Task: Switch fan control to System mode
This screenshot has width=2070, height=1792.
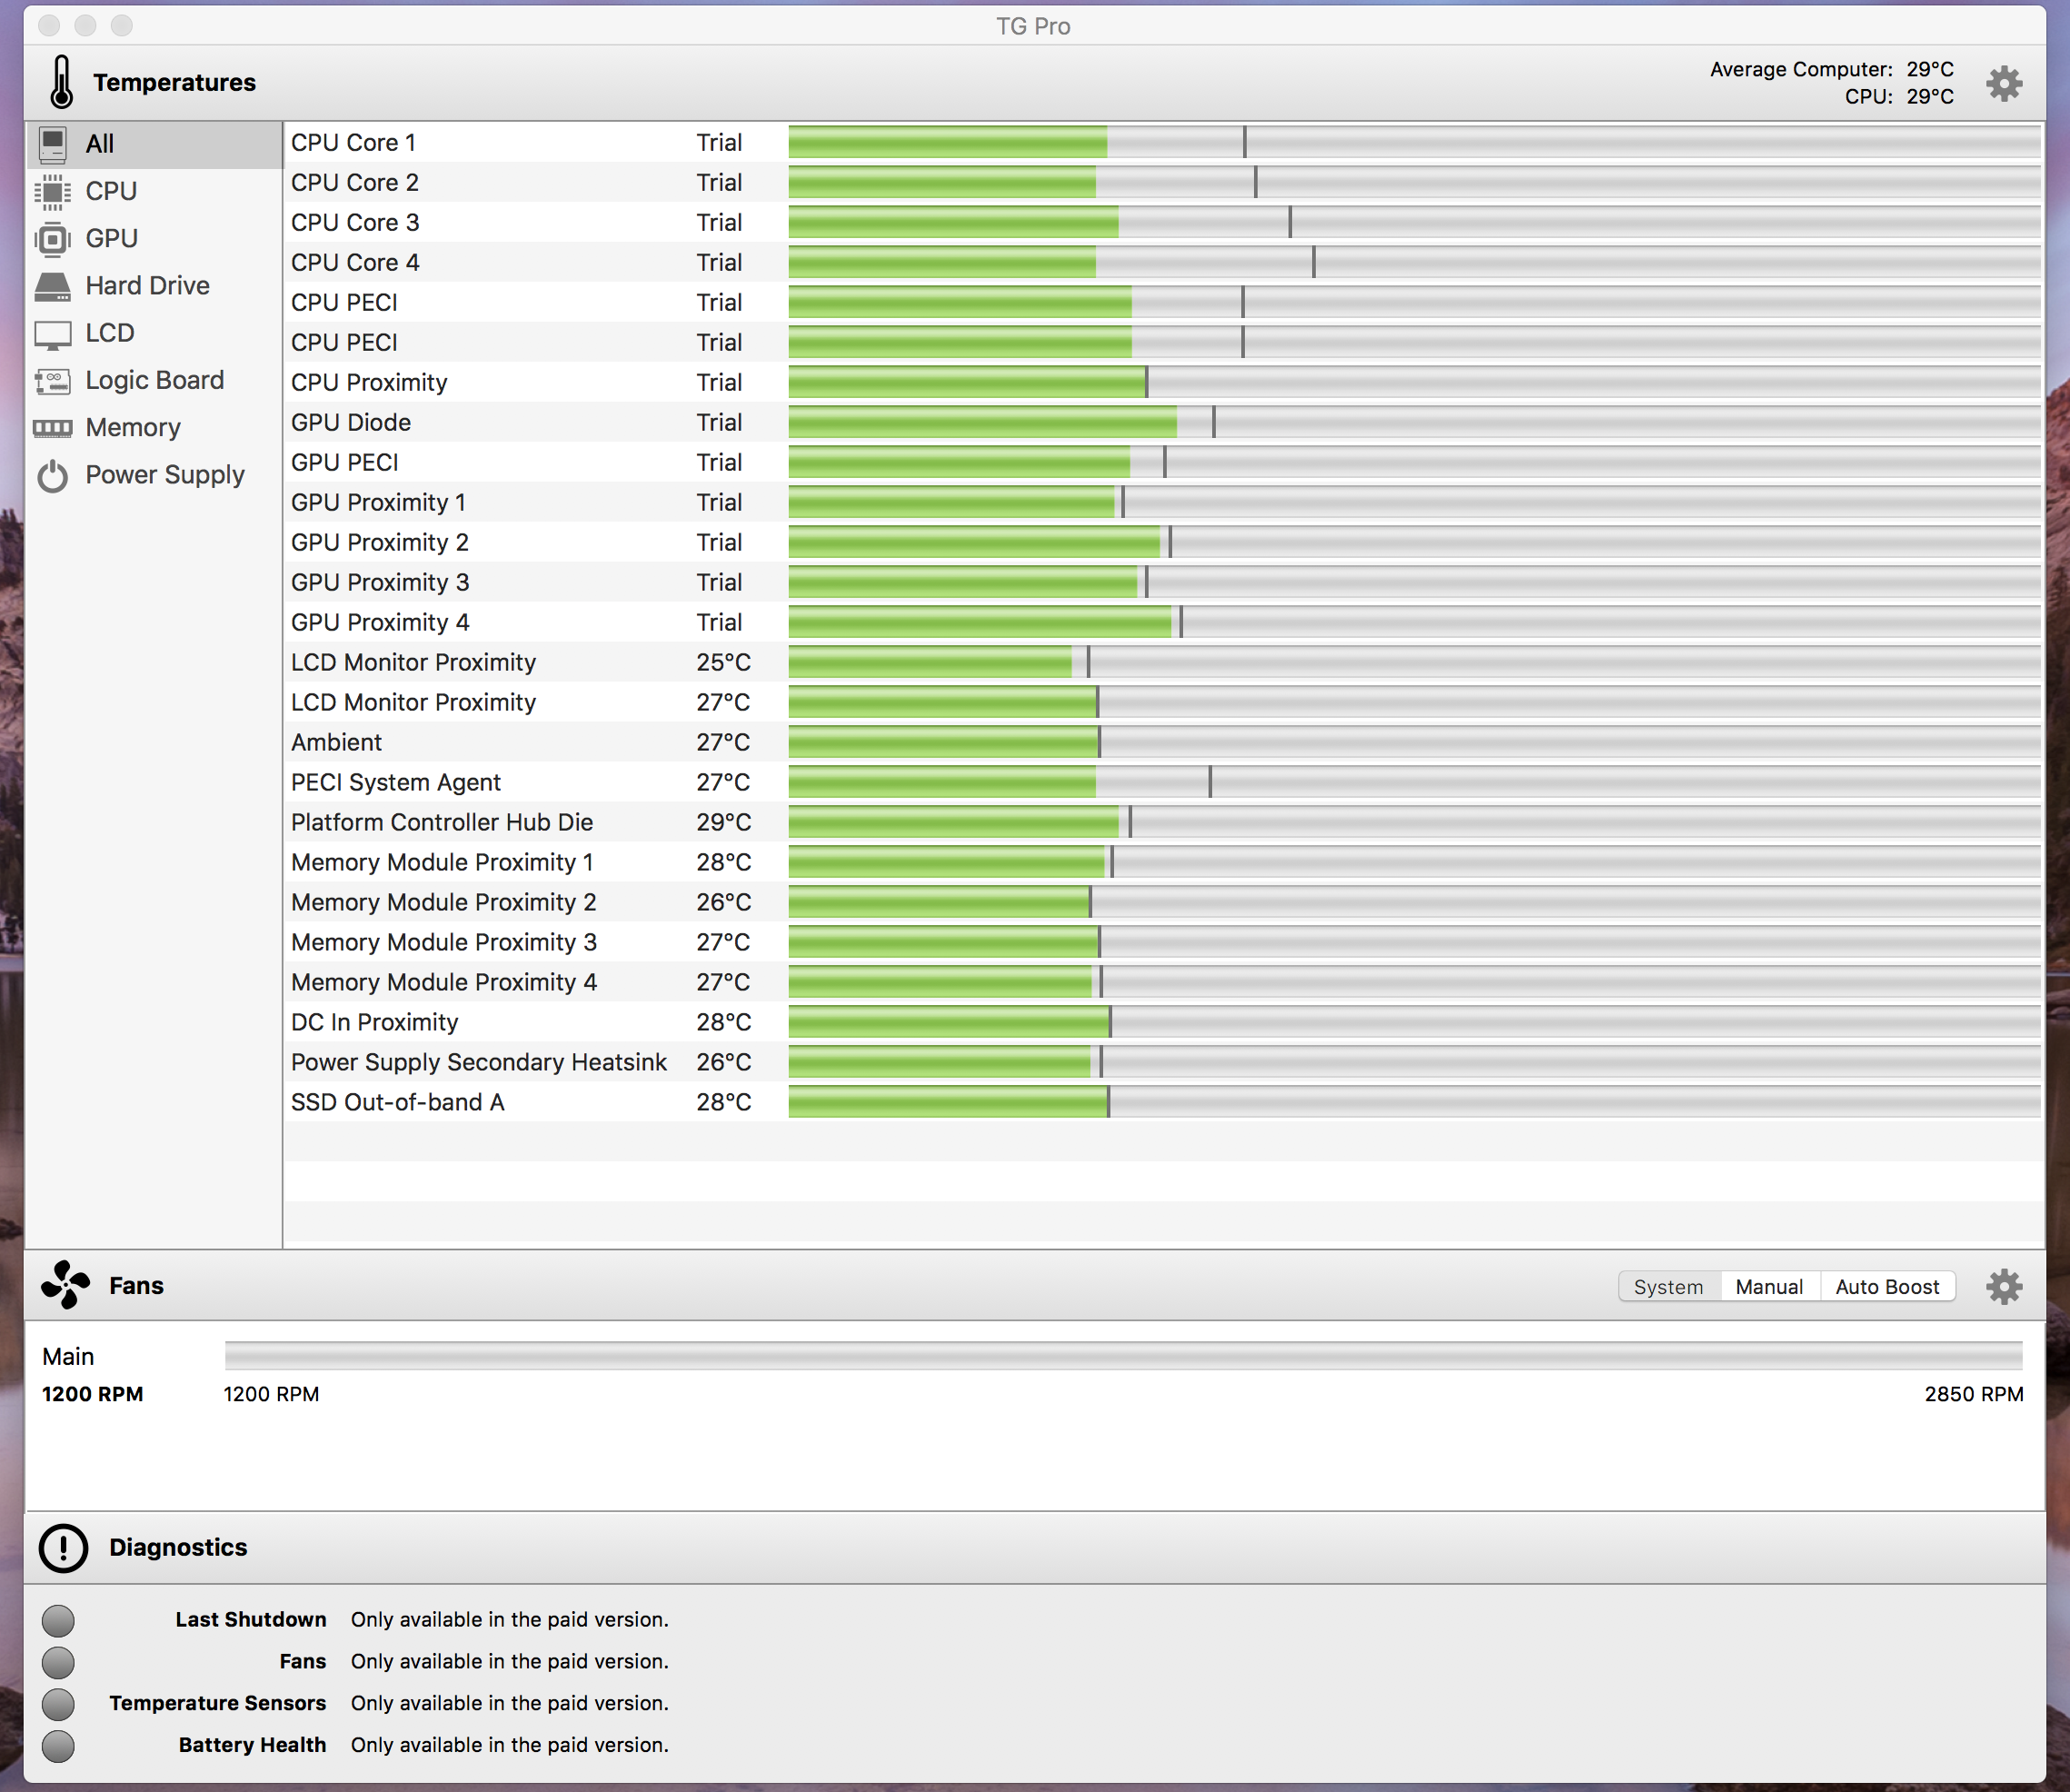Action: (x=1667, y=1287)
